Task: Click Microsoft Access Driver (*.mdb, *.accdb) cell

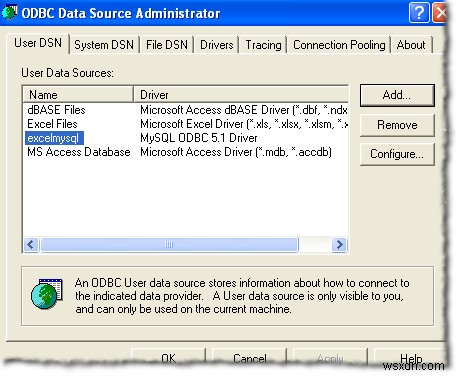Action: [236, 152]
